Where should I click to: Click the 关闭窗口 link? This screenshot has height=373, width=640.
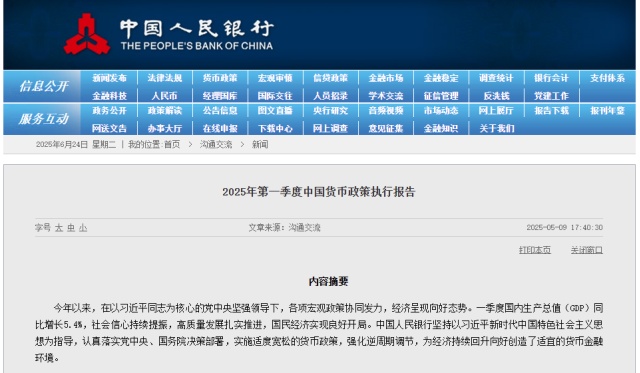587,250
